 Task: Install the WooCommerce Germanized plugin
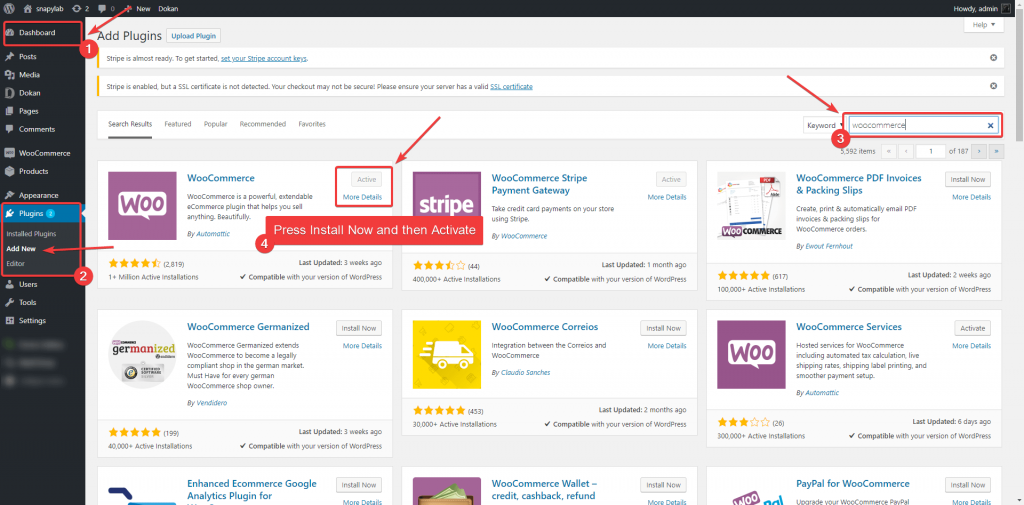tap(359, 328)
